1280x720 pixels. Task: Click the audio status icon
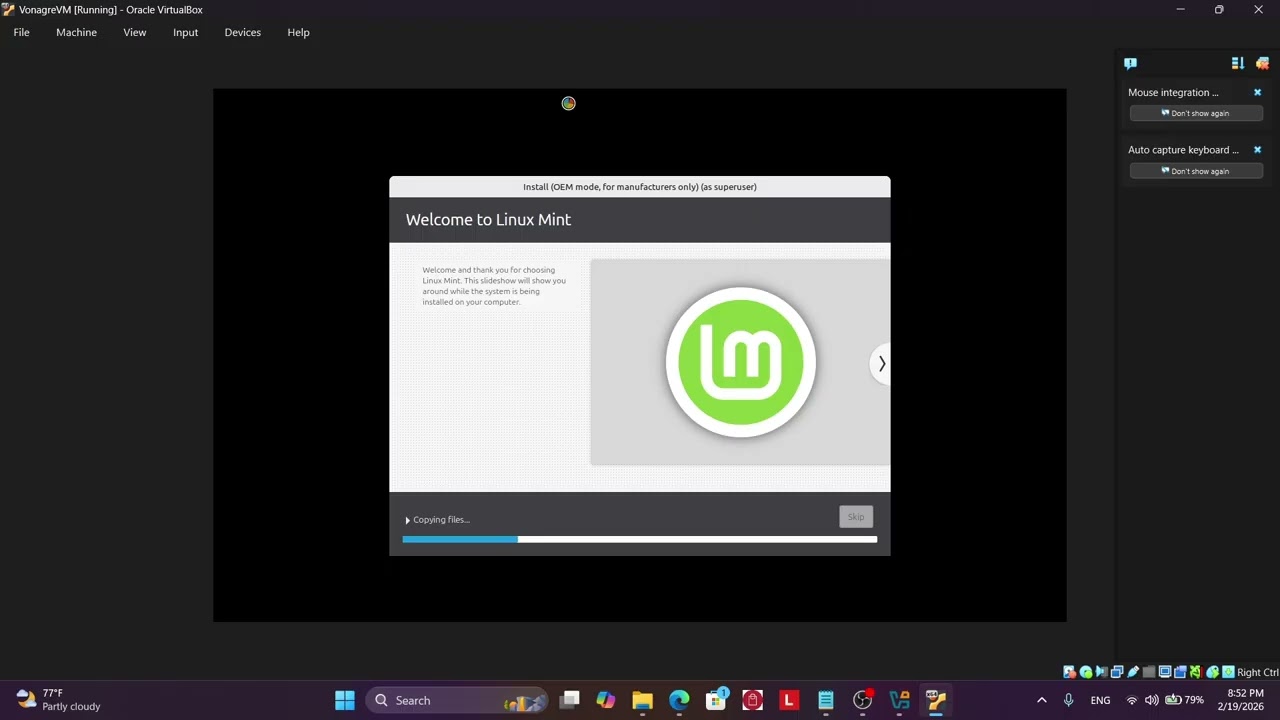click(x=1101, y=672)
